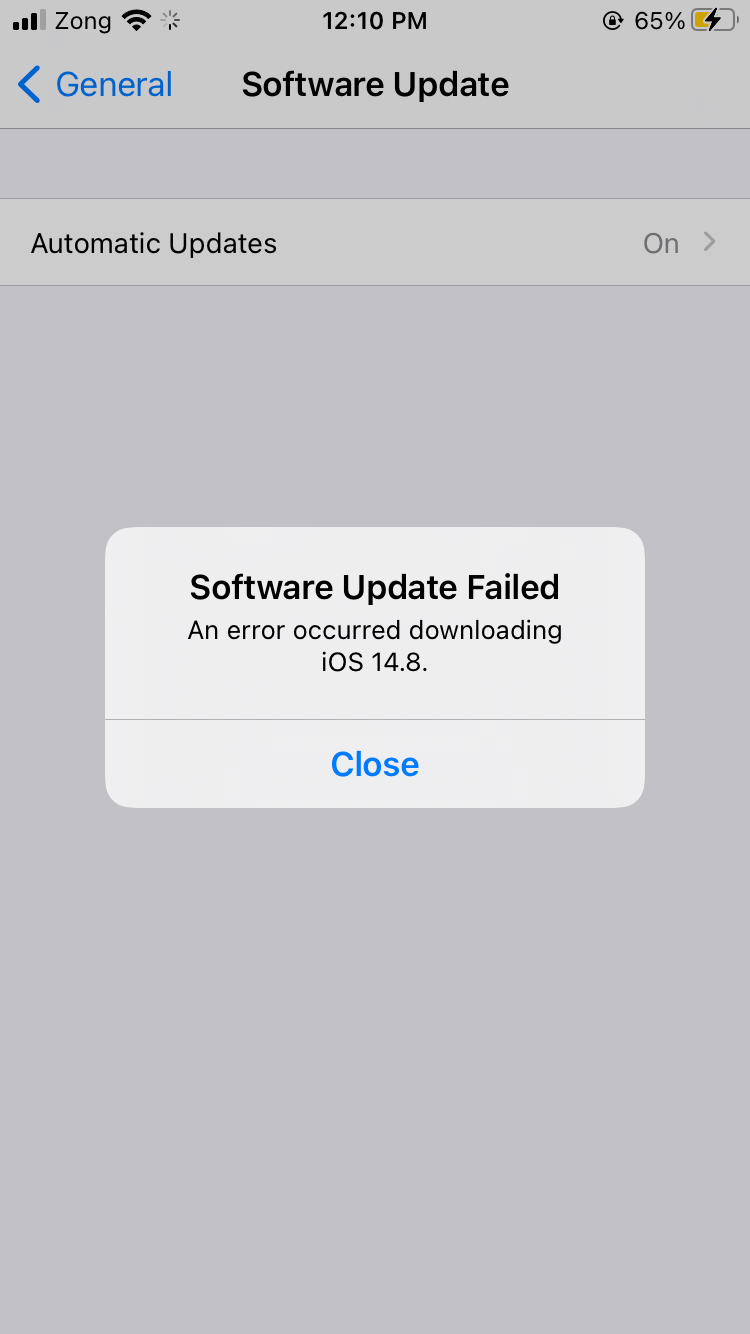
Task: Open the Automatic Updates row
Action: 375,243
